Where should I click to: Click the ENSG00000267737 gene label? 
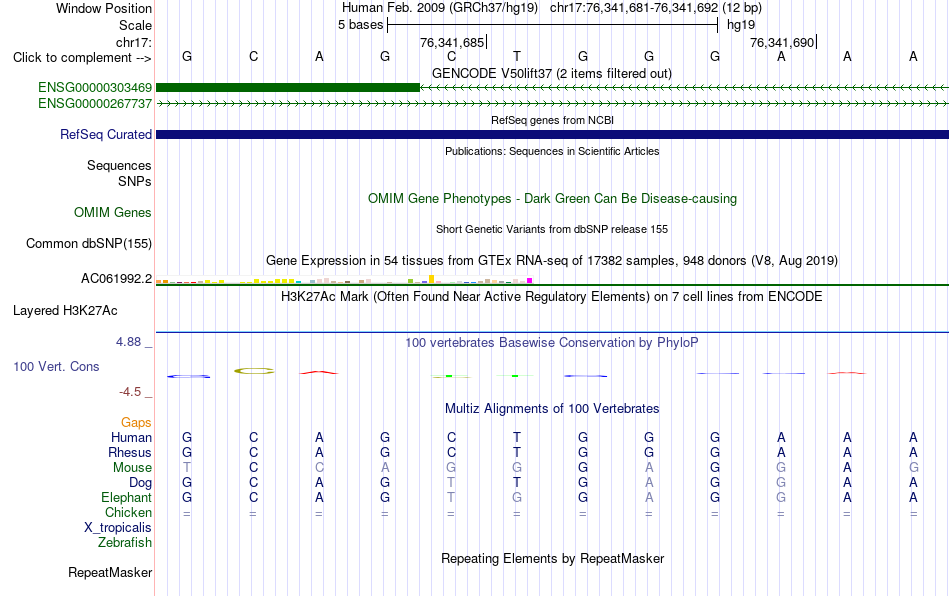pos(95,104)
